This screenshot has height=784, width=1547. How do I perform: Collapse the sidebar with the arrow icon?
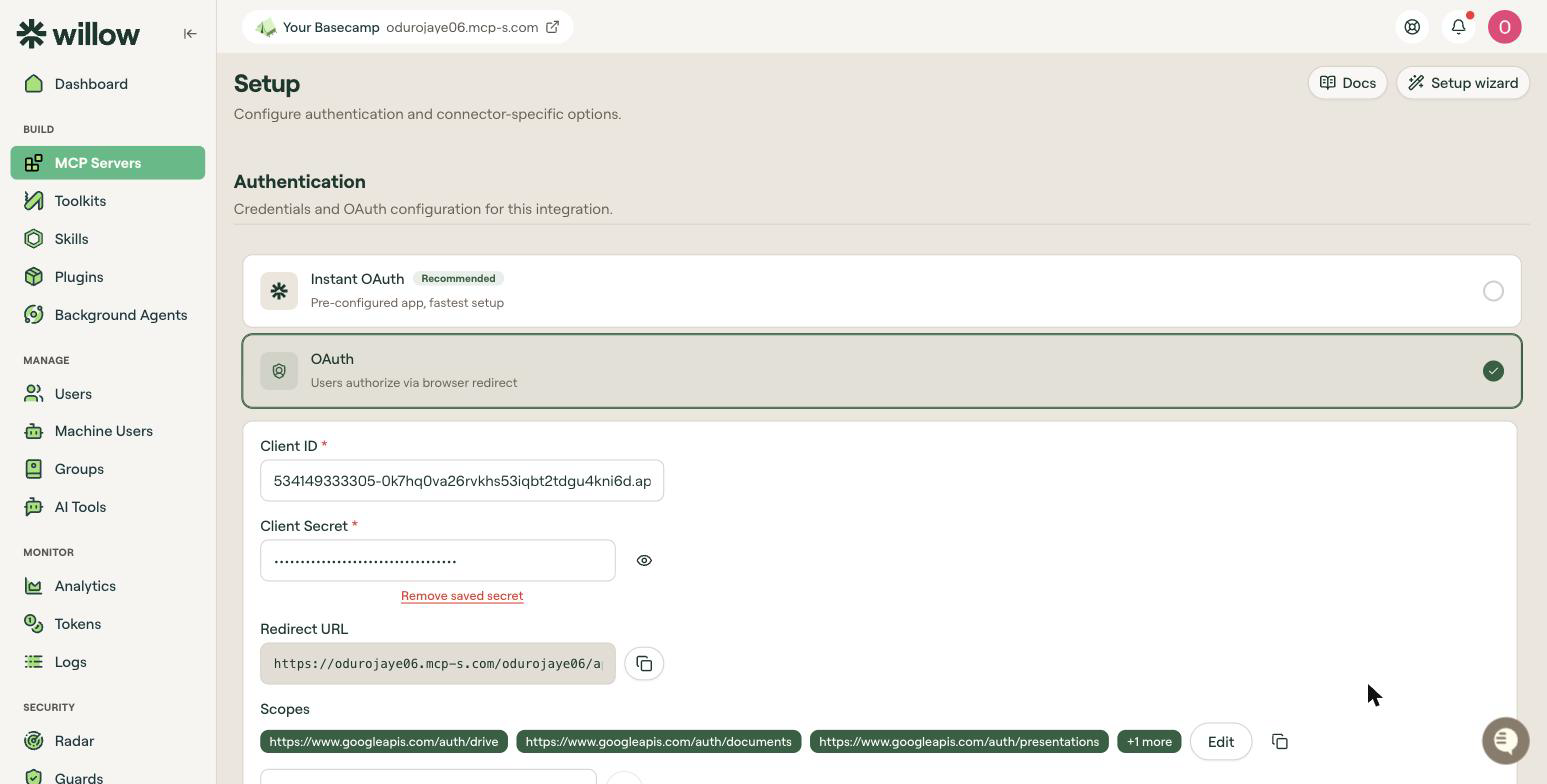tap(190, 34)
